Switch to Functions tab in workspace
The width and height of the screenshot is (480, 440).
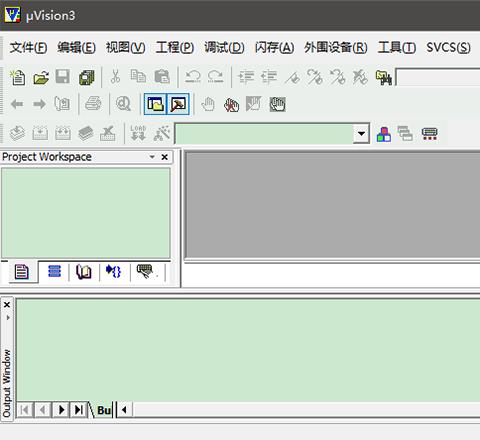(114, 272)
